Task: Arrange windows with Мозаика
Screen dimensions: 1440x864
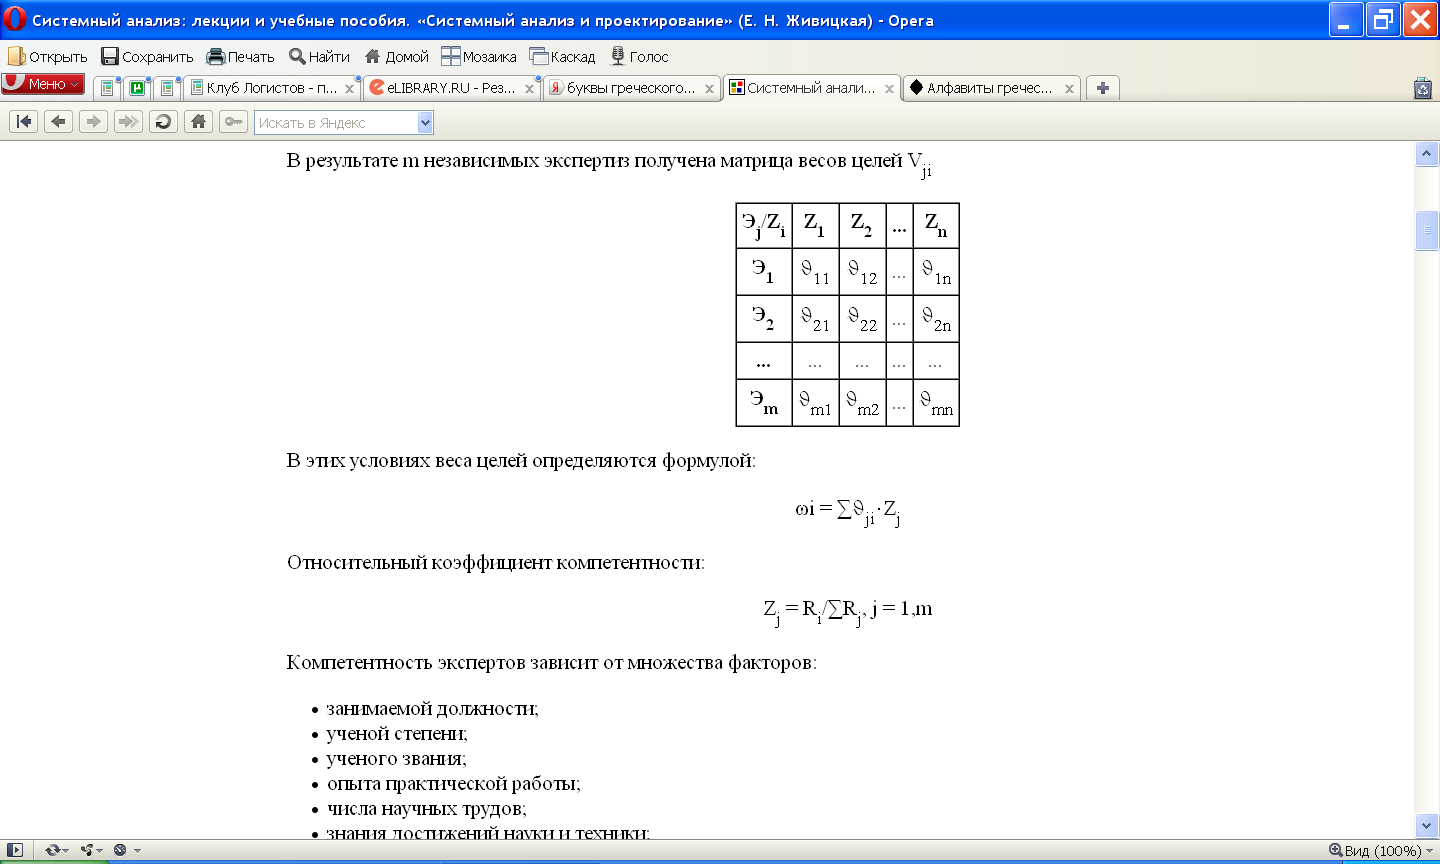Action: coord(479,57)
